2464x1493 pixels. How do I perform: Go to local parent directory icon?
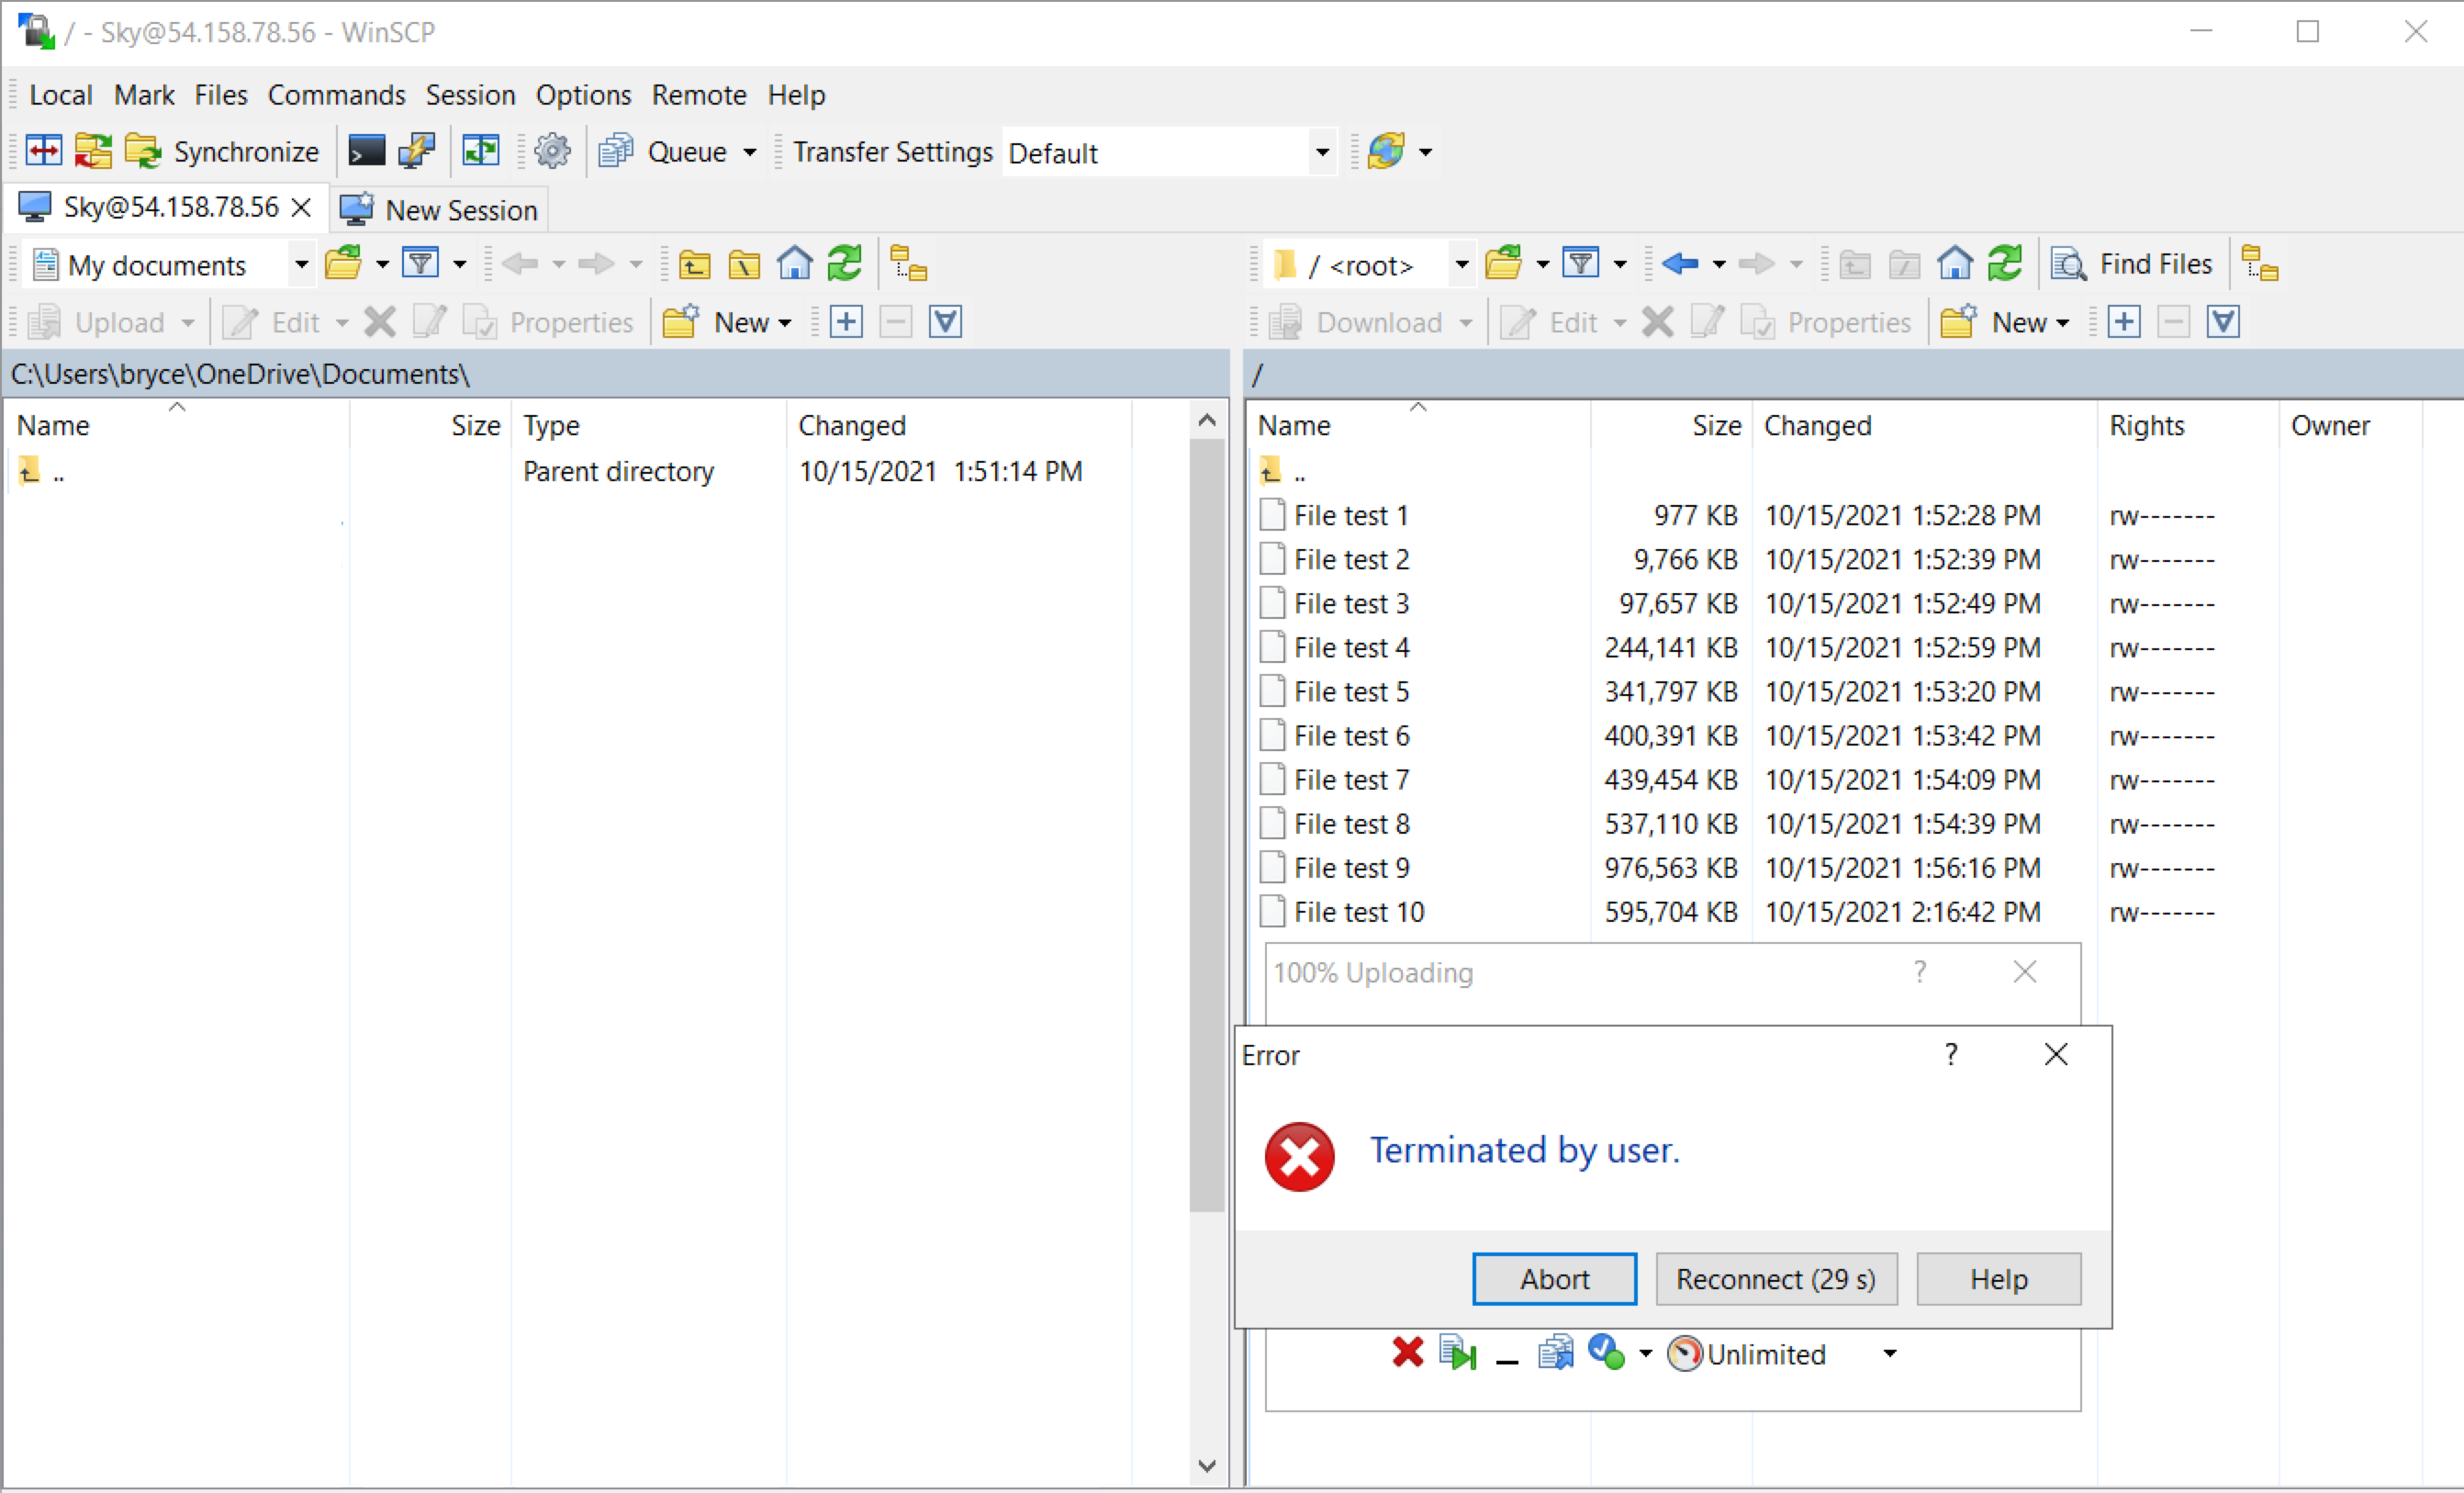click(694, 264)
